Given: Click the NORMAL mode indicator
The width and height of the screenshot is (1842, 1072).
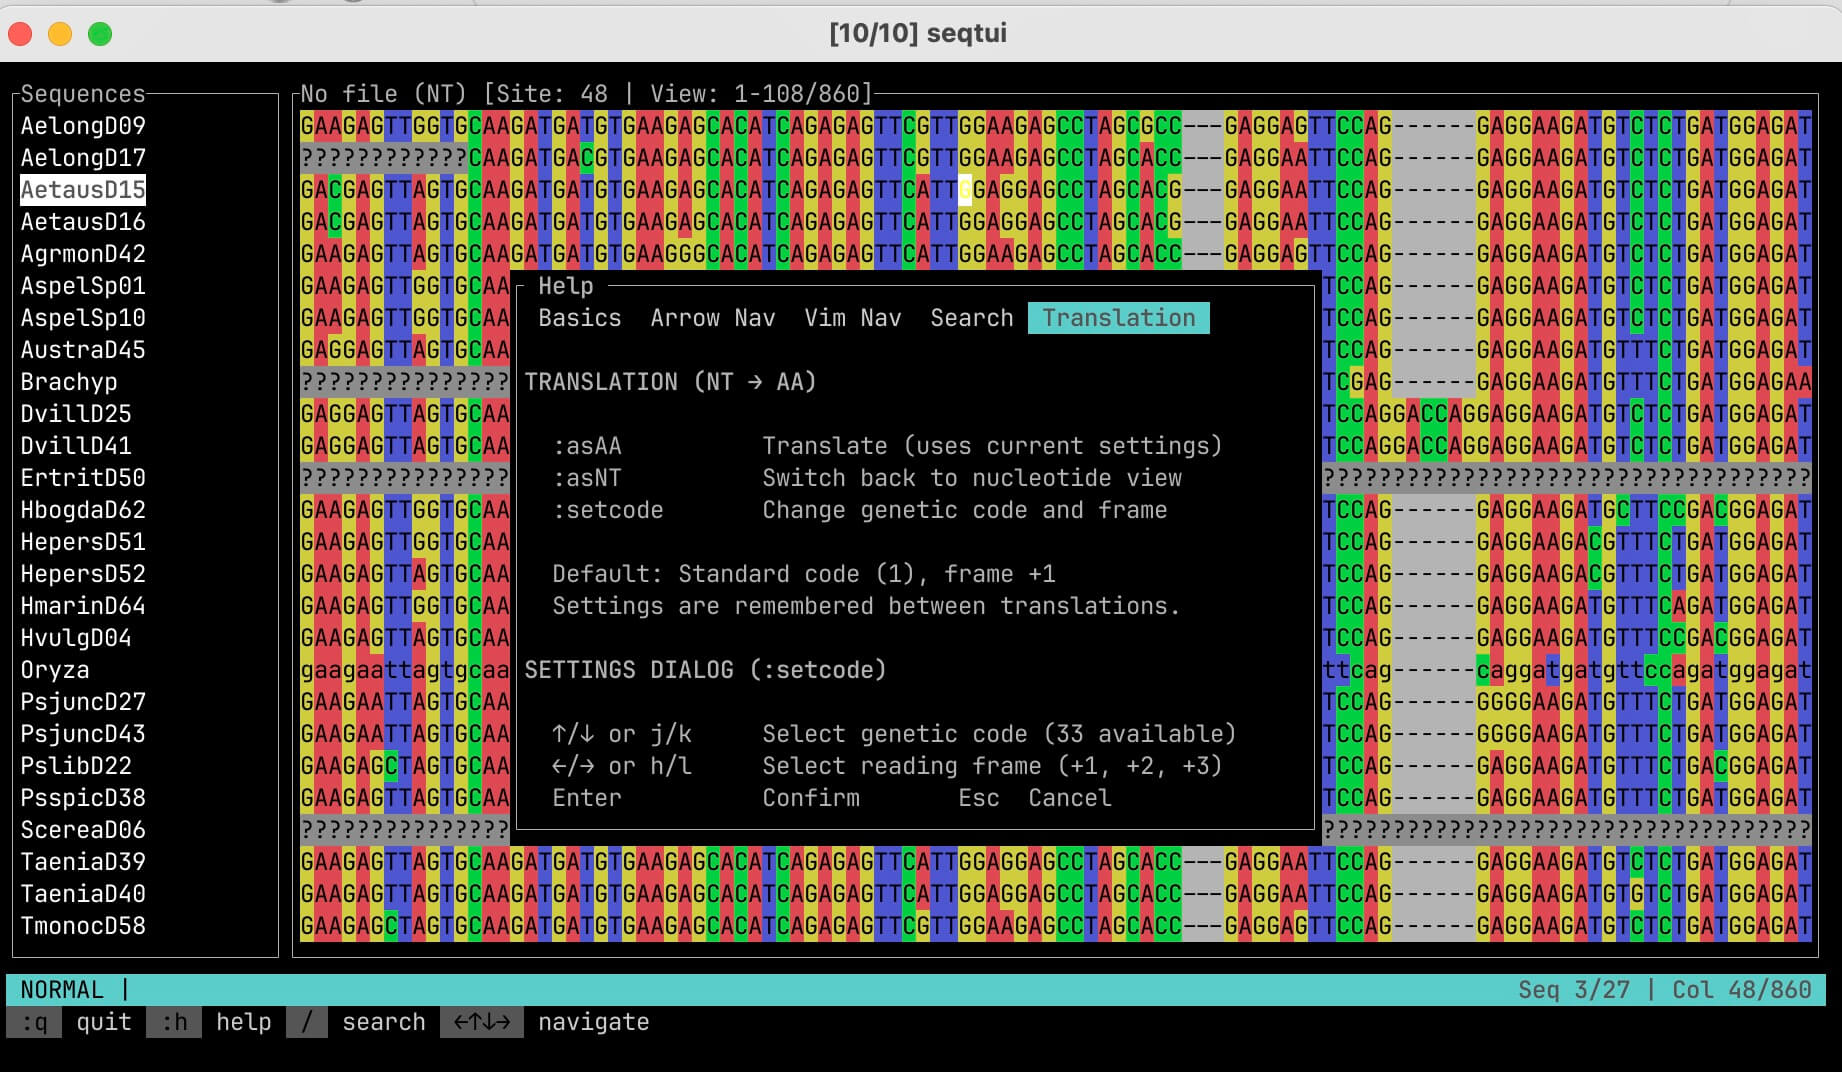Looking at the screenshot, I should click(62, 990).
